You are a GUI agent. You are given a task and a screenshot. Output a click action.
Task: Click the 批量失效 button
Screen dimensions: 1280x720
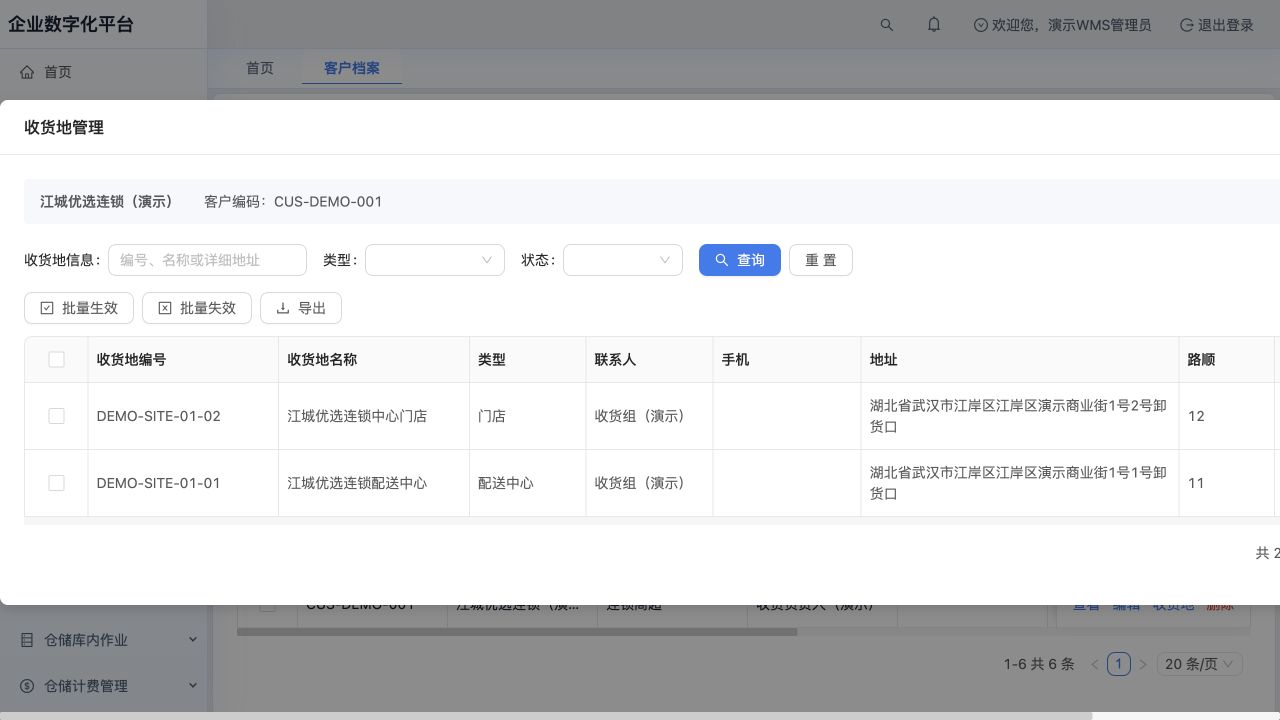197,308
